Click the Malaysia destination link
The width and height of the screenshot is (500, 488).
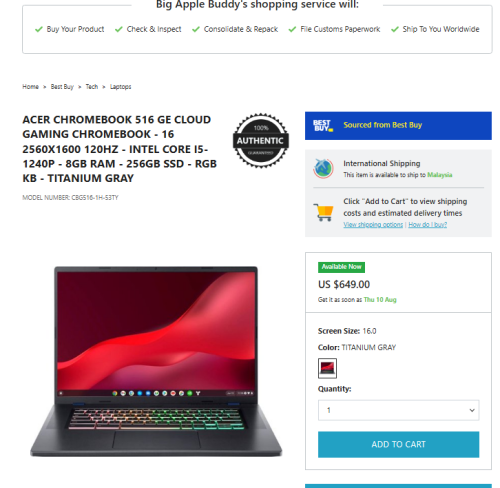coord(440,175)
